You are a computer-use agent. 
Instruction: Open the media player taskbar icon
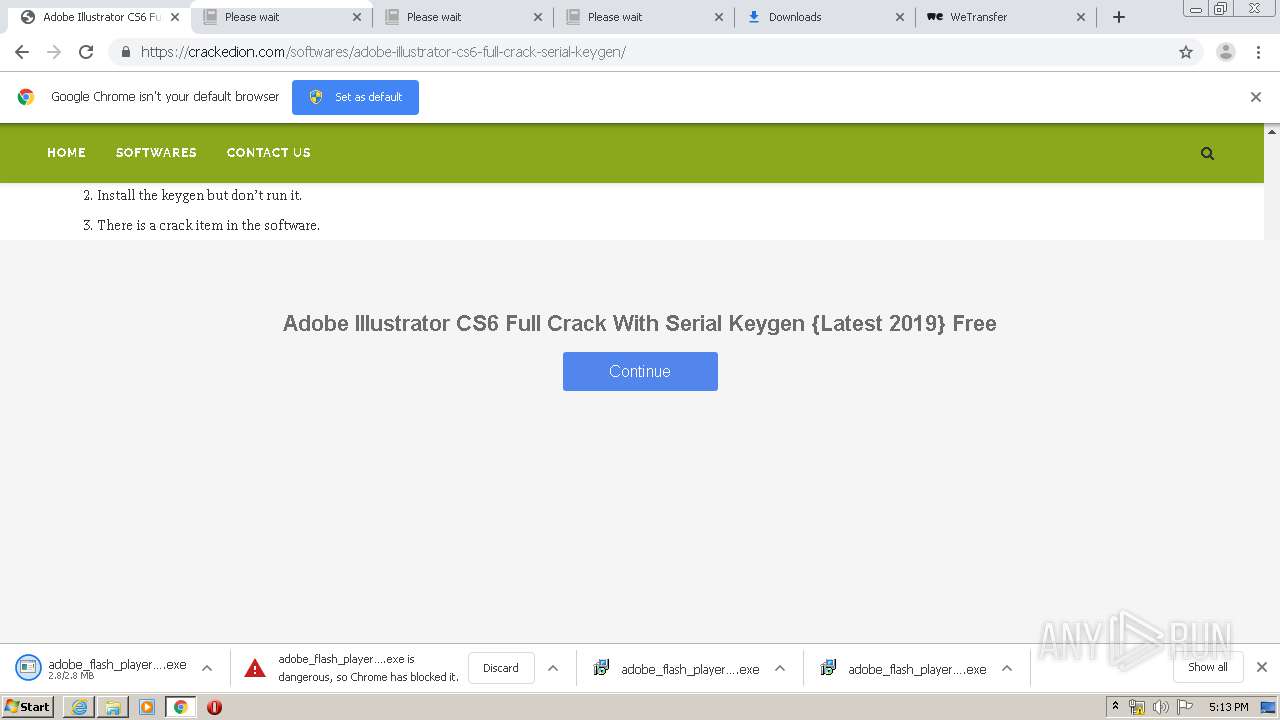click(x=147, y=707)
